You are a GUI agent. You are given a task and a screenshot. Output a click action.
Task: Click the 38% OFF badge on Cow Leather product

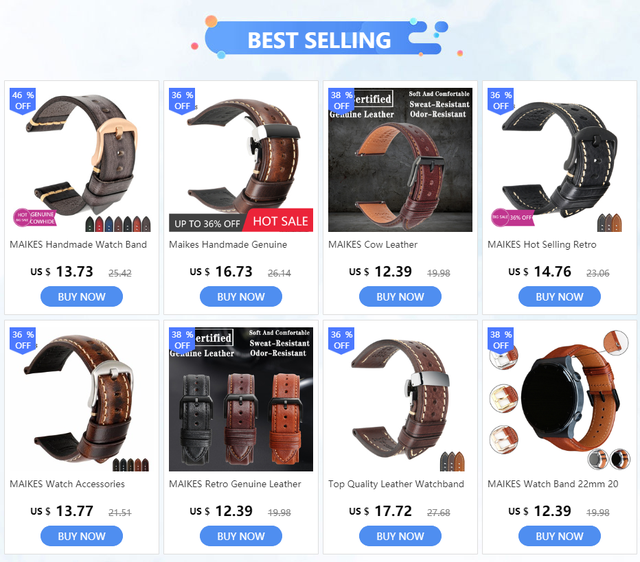tap(341, 101)
